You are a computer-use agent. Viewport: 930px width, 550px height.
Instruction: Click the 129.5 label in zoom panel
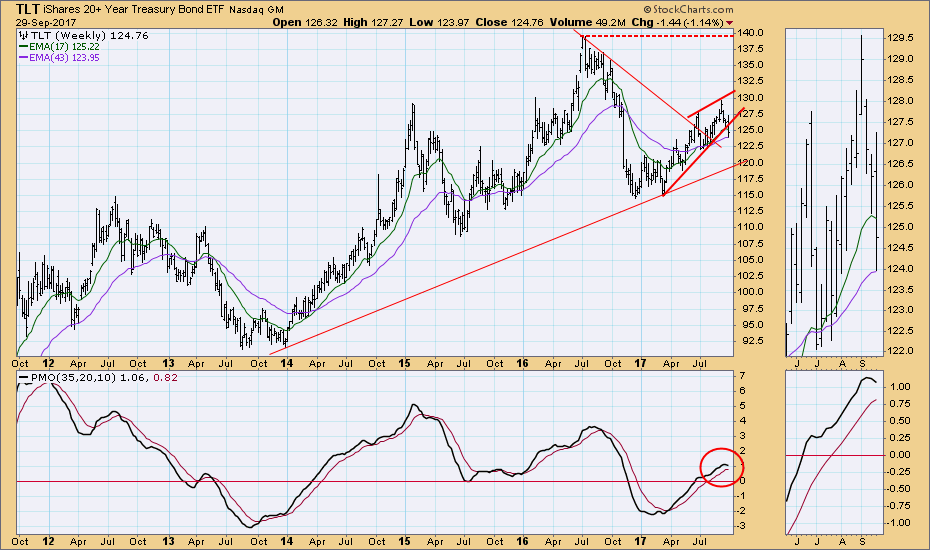coord(899,37)
